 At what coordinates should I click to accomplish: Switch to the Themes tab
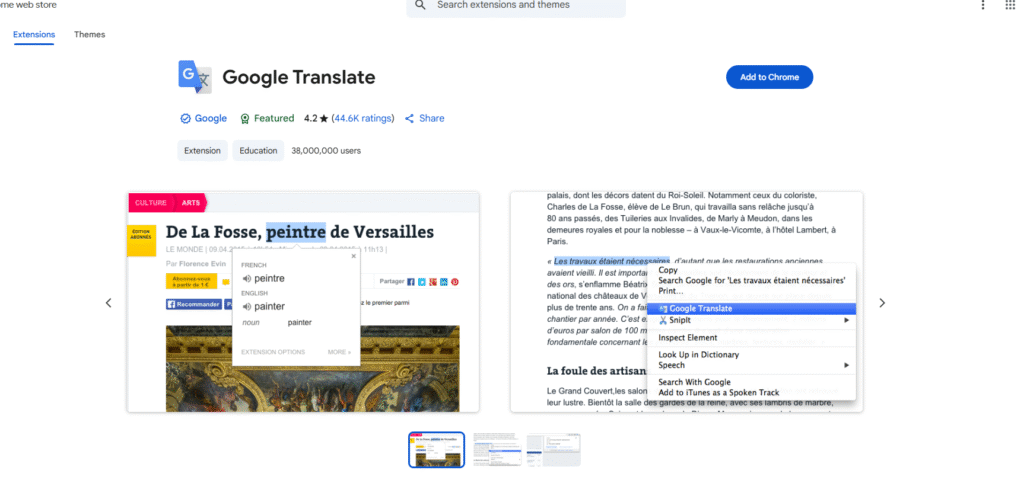coord(89,34)
